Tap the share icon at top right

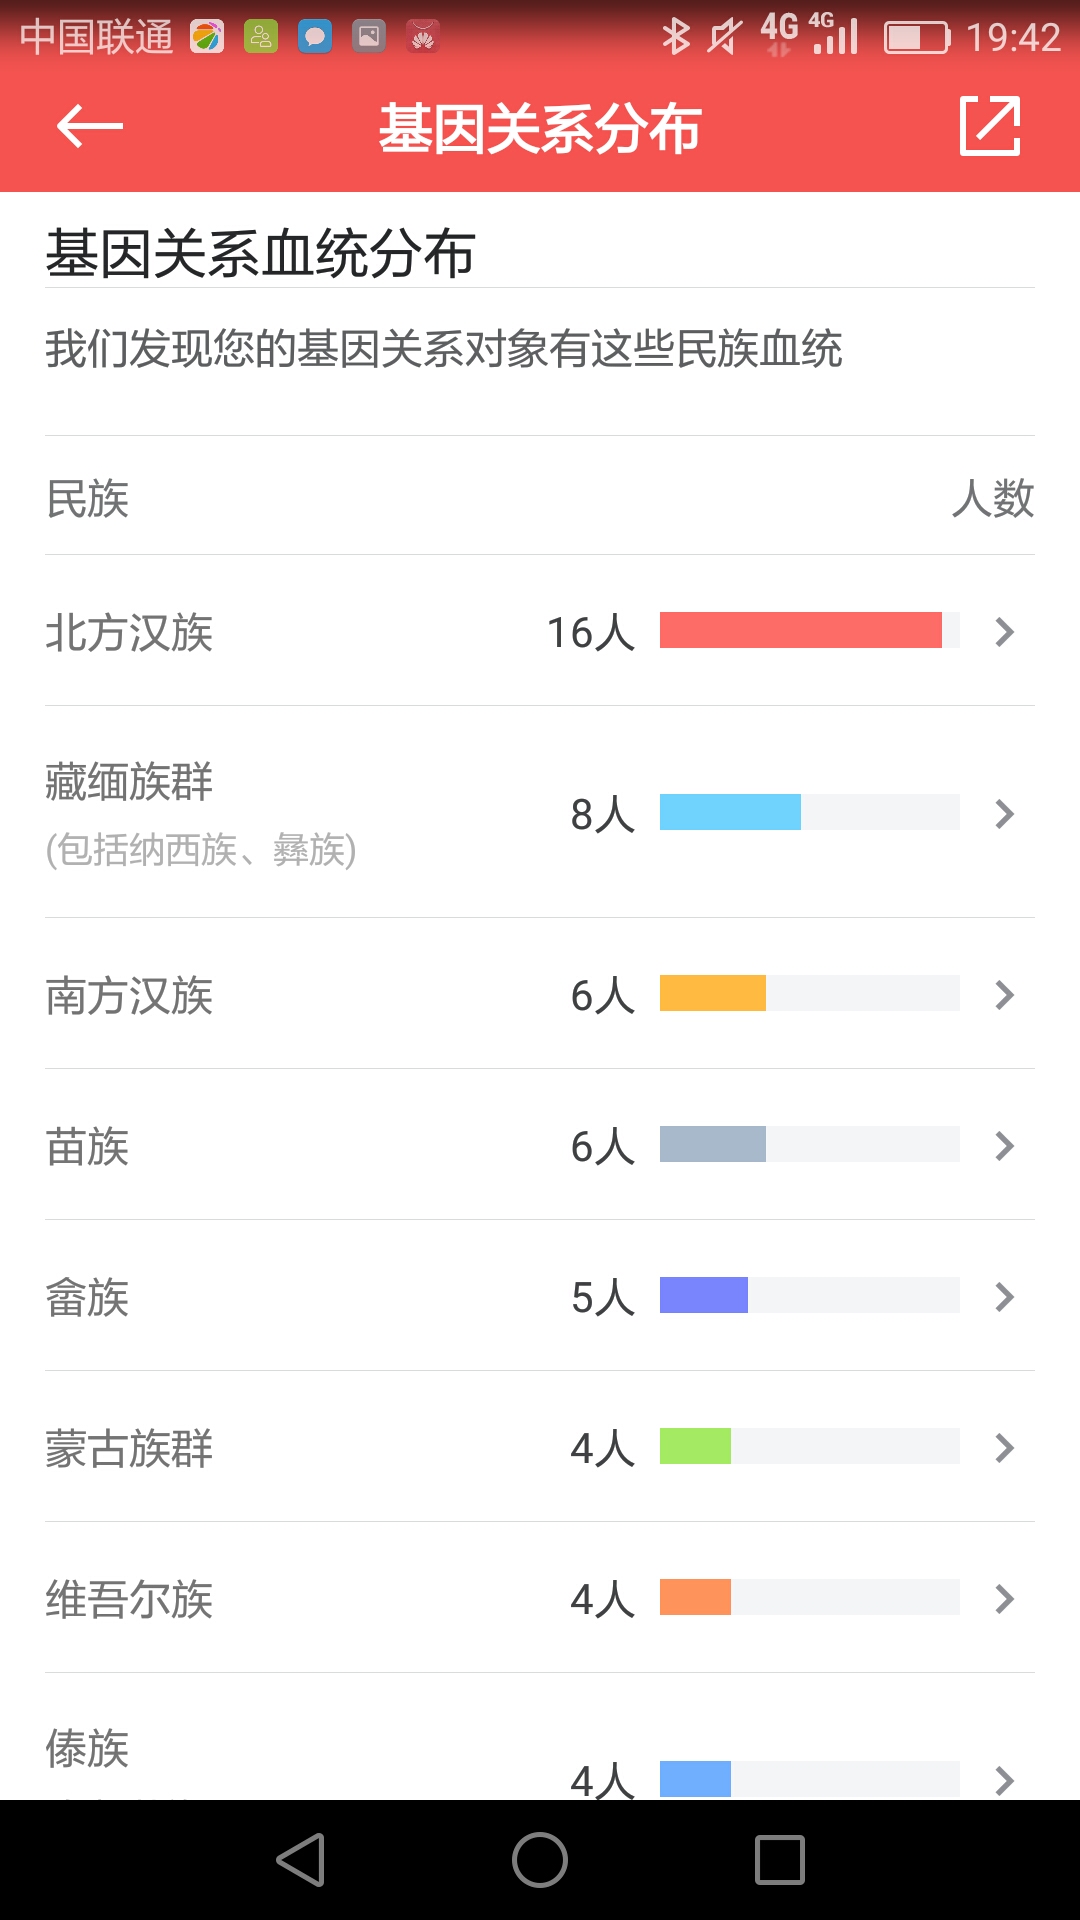990,126
